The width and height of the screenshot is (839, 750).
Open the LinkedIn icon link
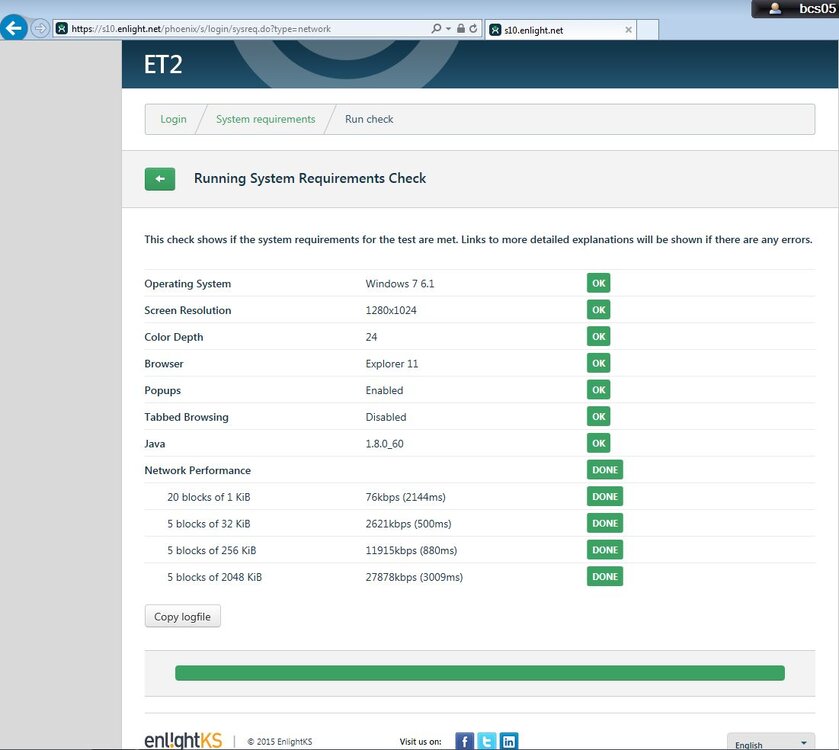pyautogui.click(x=509, y=741)
